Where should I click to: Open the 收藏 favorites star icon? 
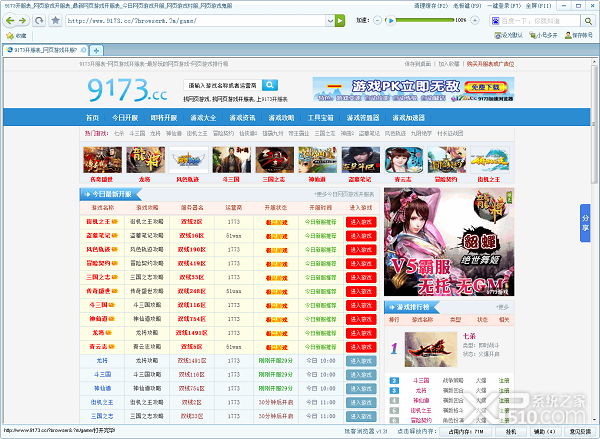tap(10, 36)
